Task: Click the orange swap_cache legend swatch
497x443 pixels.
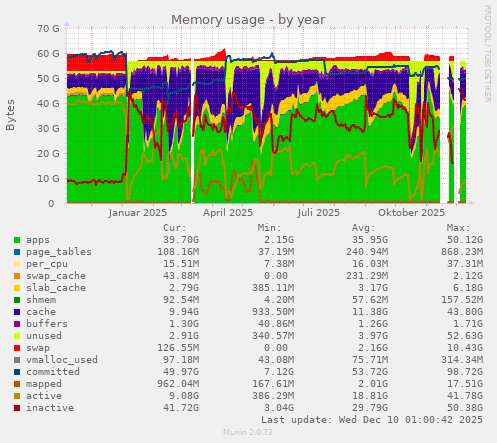Action: tap(17, 276)
